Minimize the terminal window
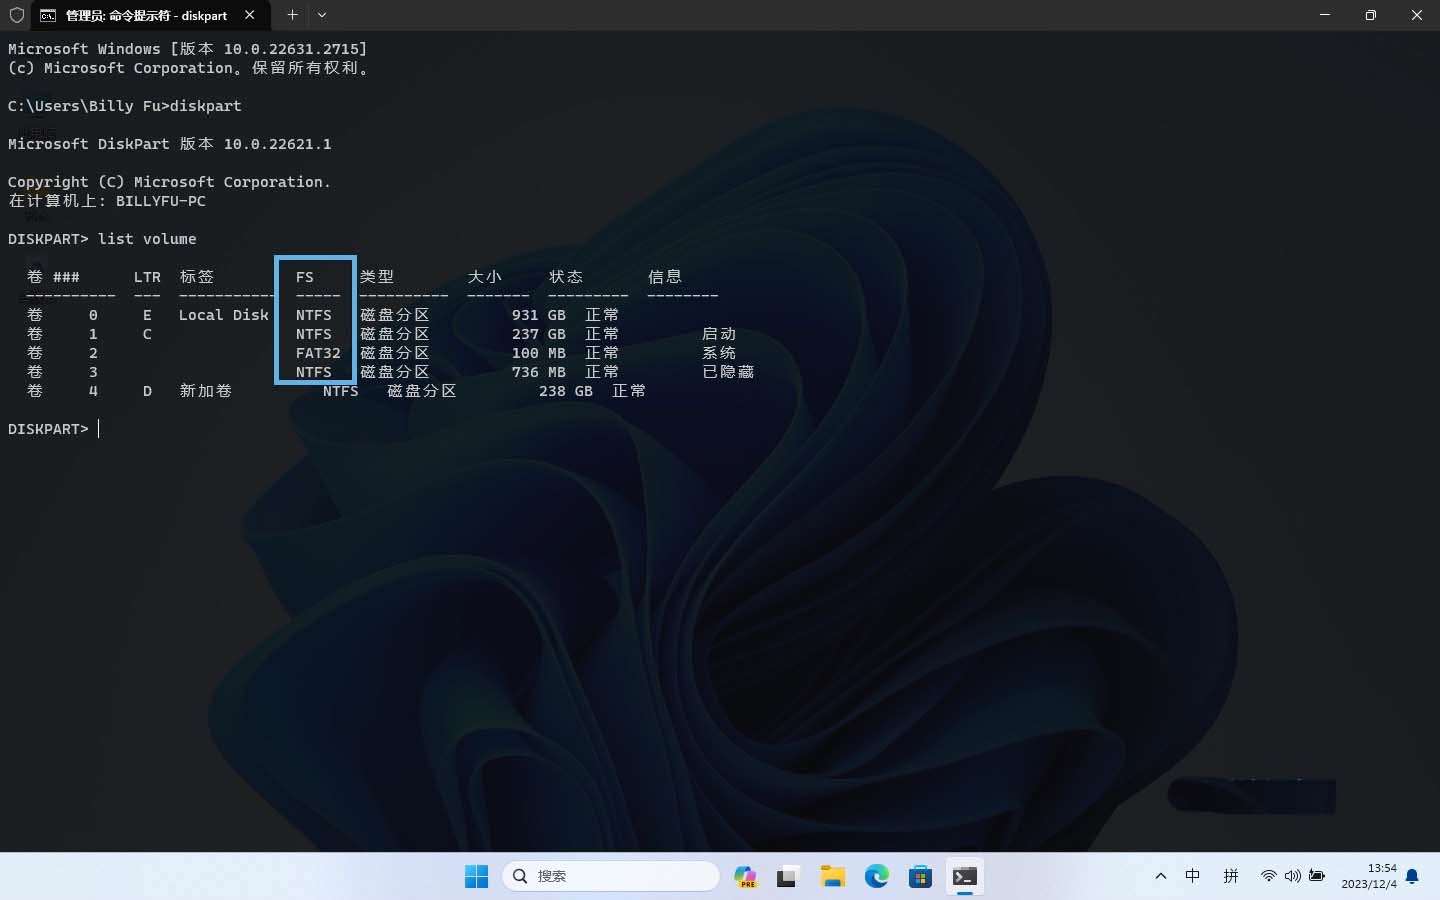The image size is (1440, 900). pyautogui.click(x=1325, y=15)
